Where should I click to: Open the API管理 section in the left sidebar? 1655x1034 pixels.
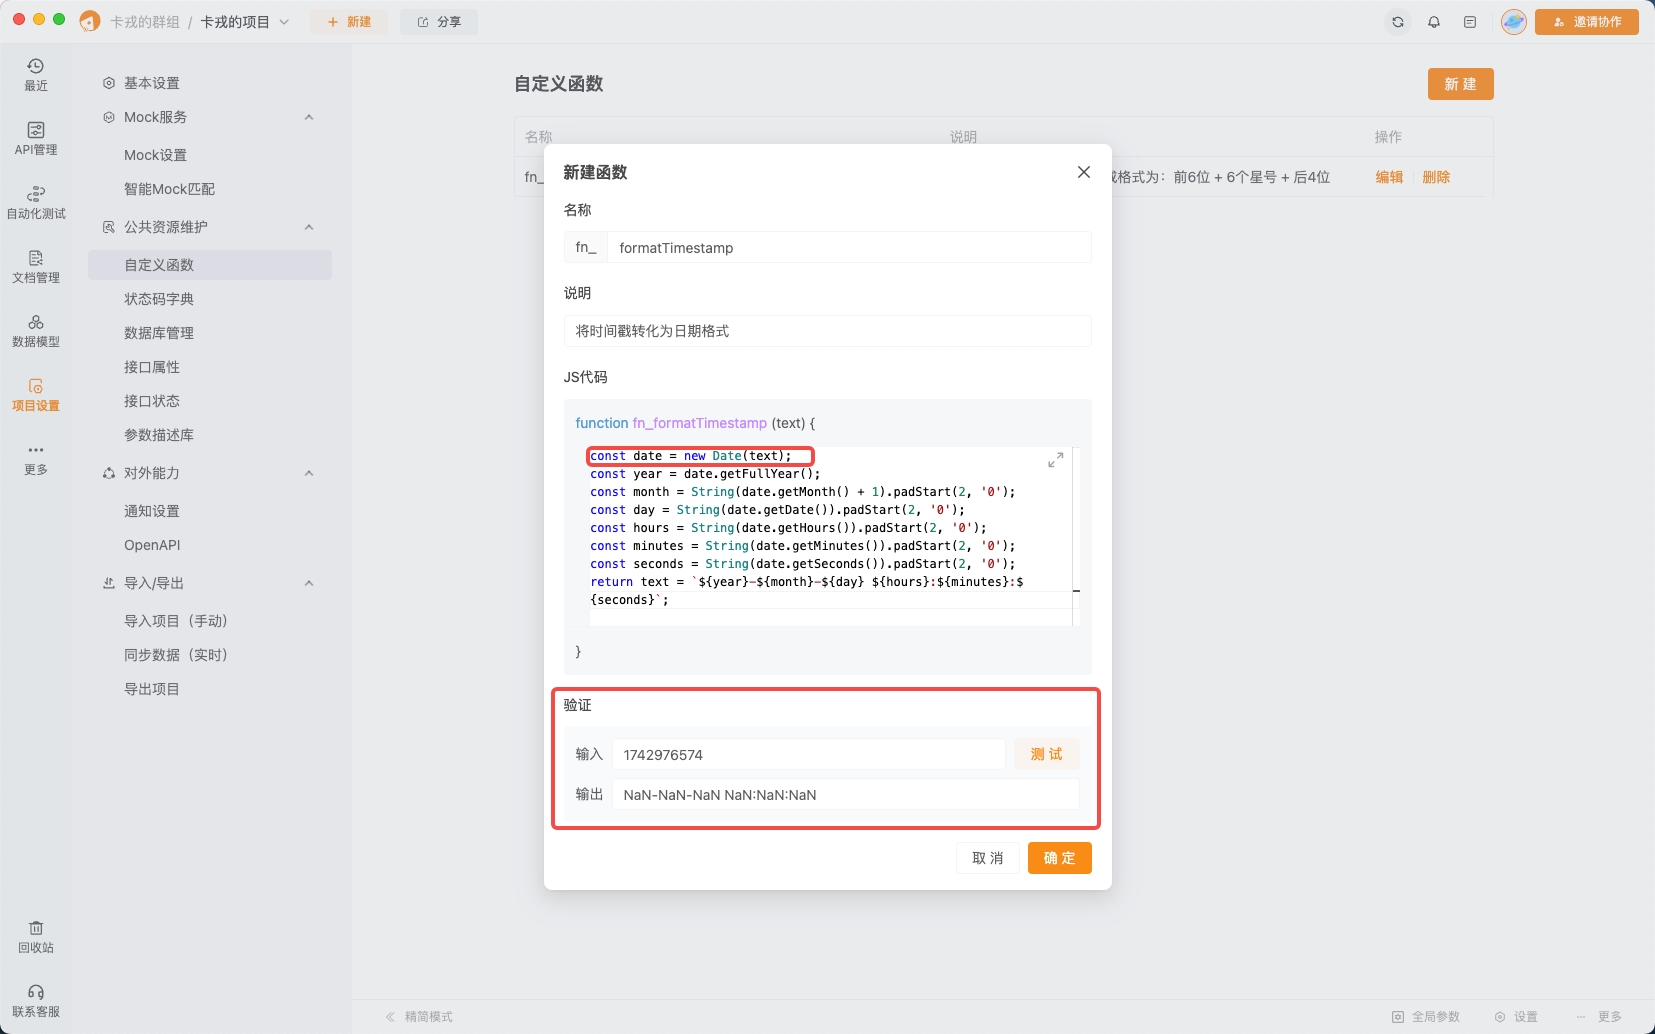pos(35,140)
